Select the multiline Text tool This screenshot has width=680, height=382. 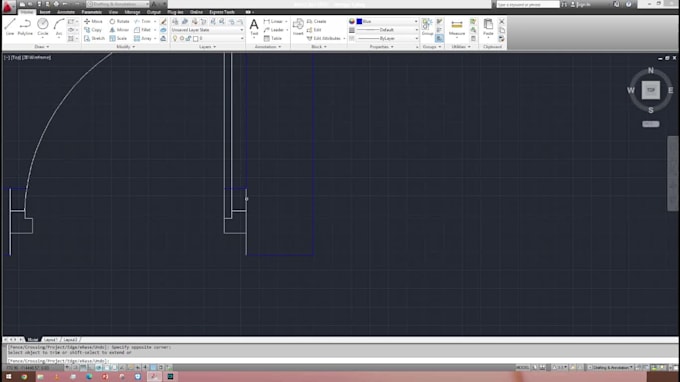254,27
